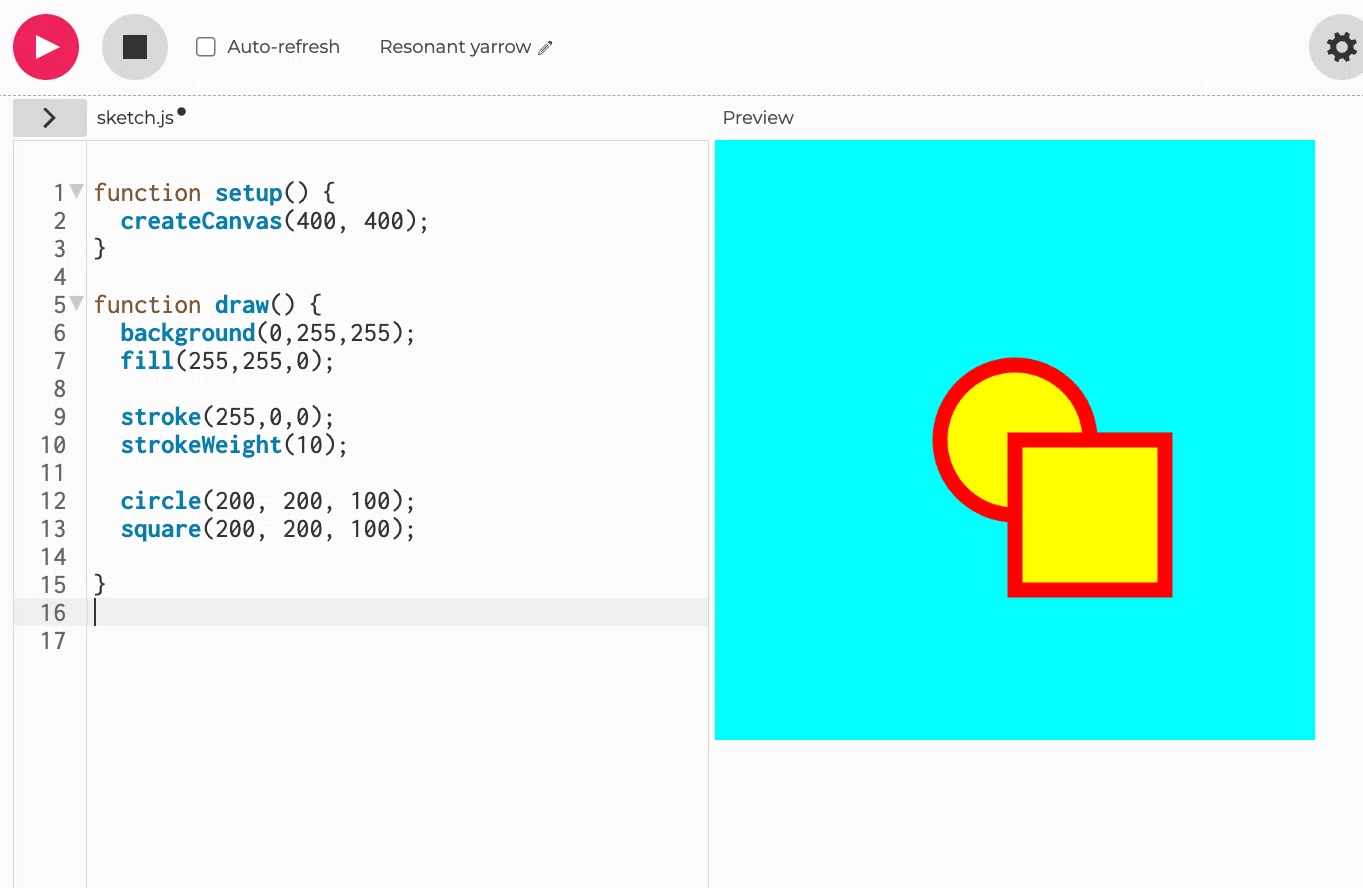This screenshot has width=1363, height=888.
Task: Collapse the setup function fold arrow
Action: coord(76,191)
